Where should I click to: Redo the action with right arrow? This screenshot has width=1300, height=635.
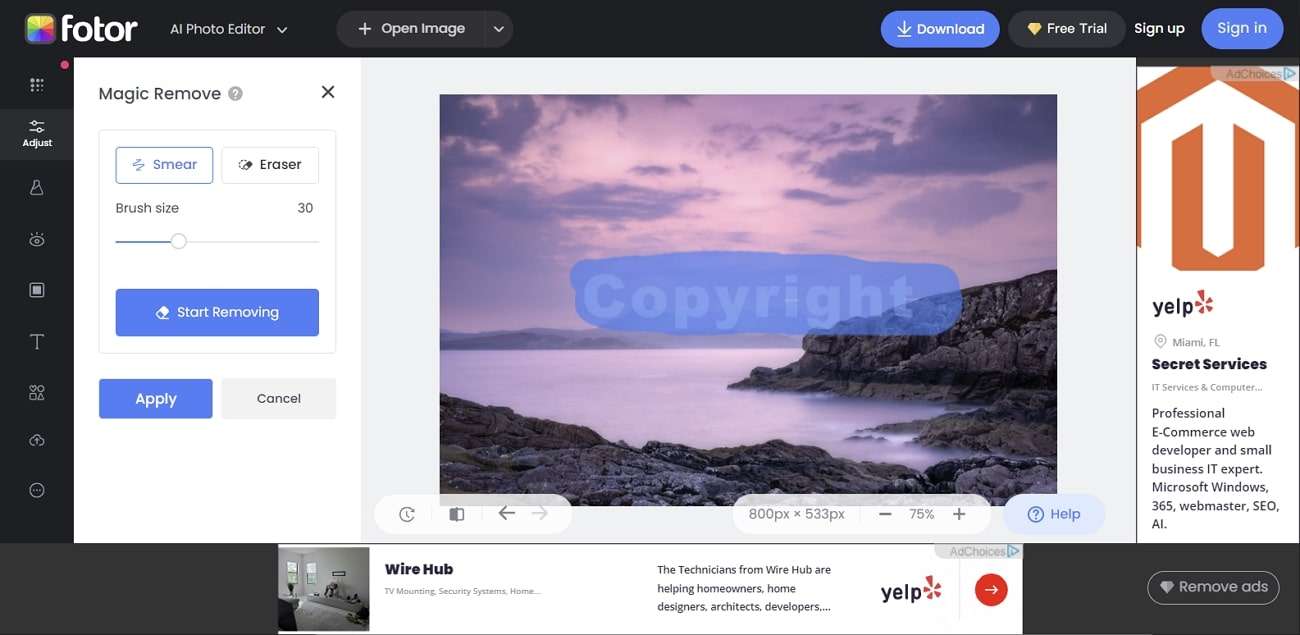540,513
